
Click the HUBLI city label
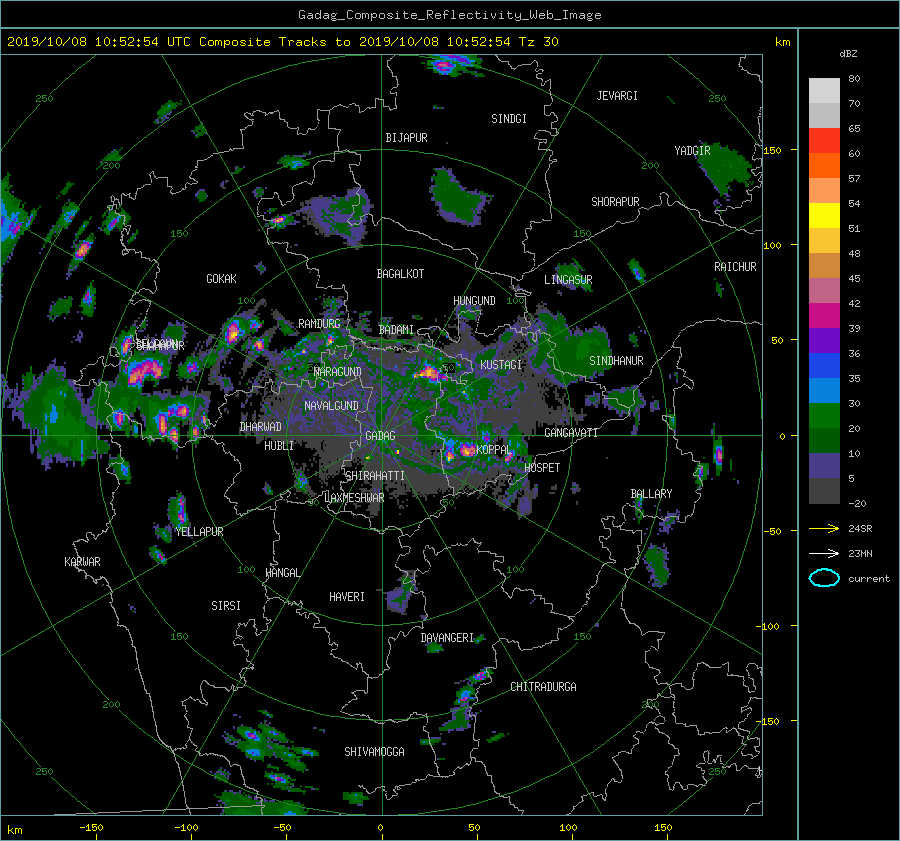click(x=279, y=445)
